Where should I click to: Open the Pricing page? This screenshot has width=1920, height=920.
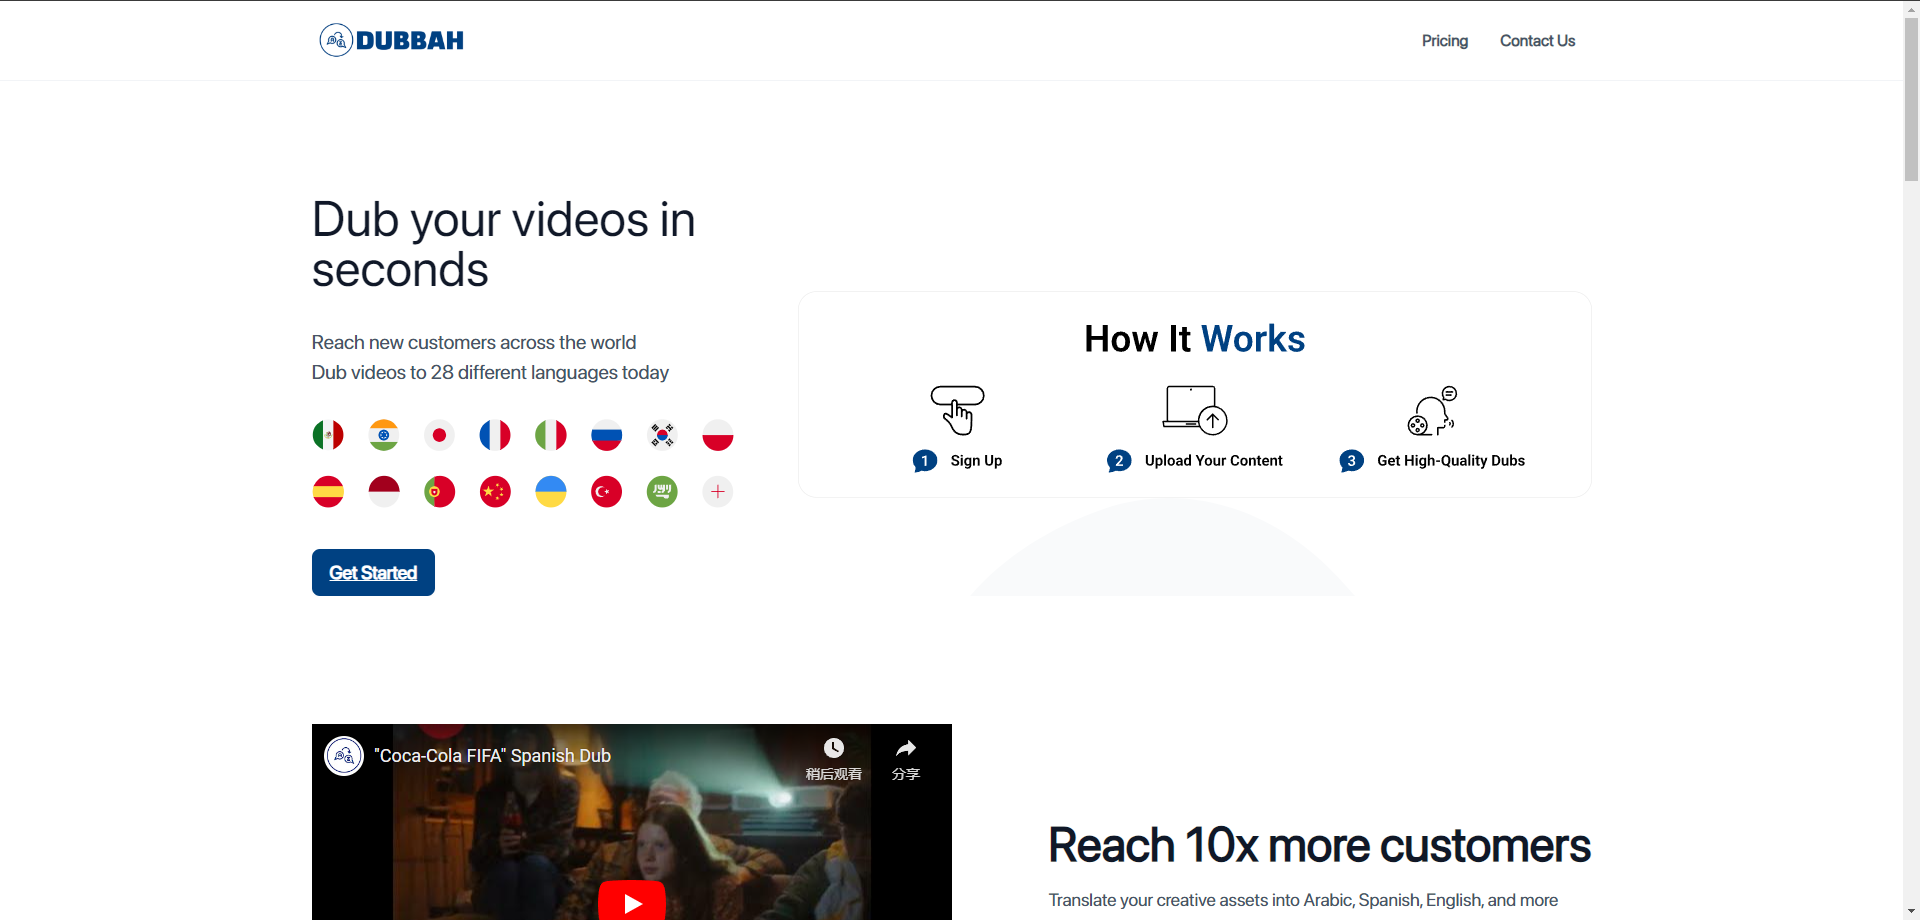pyautogui.click(x=1444, y=41)
